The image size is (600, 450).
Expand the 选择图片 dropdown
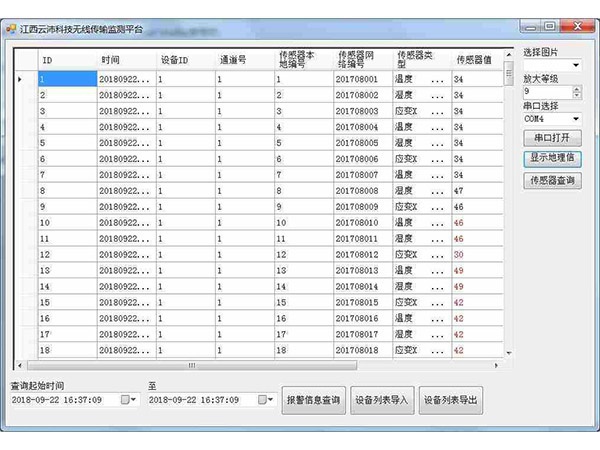575,65
